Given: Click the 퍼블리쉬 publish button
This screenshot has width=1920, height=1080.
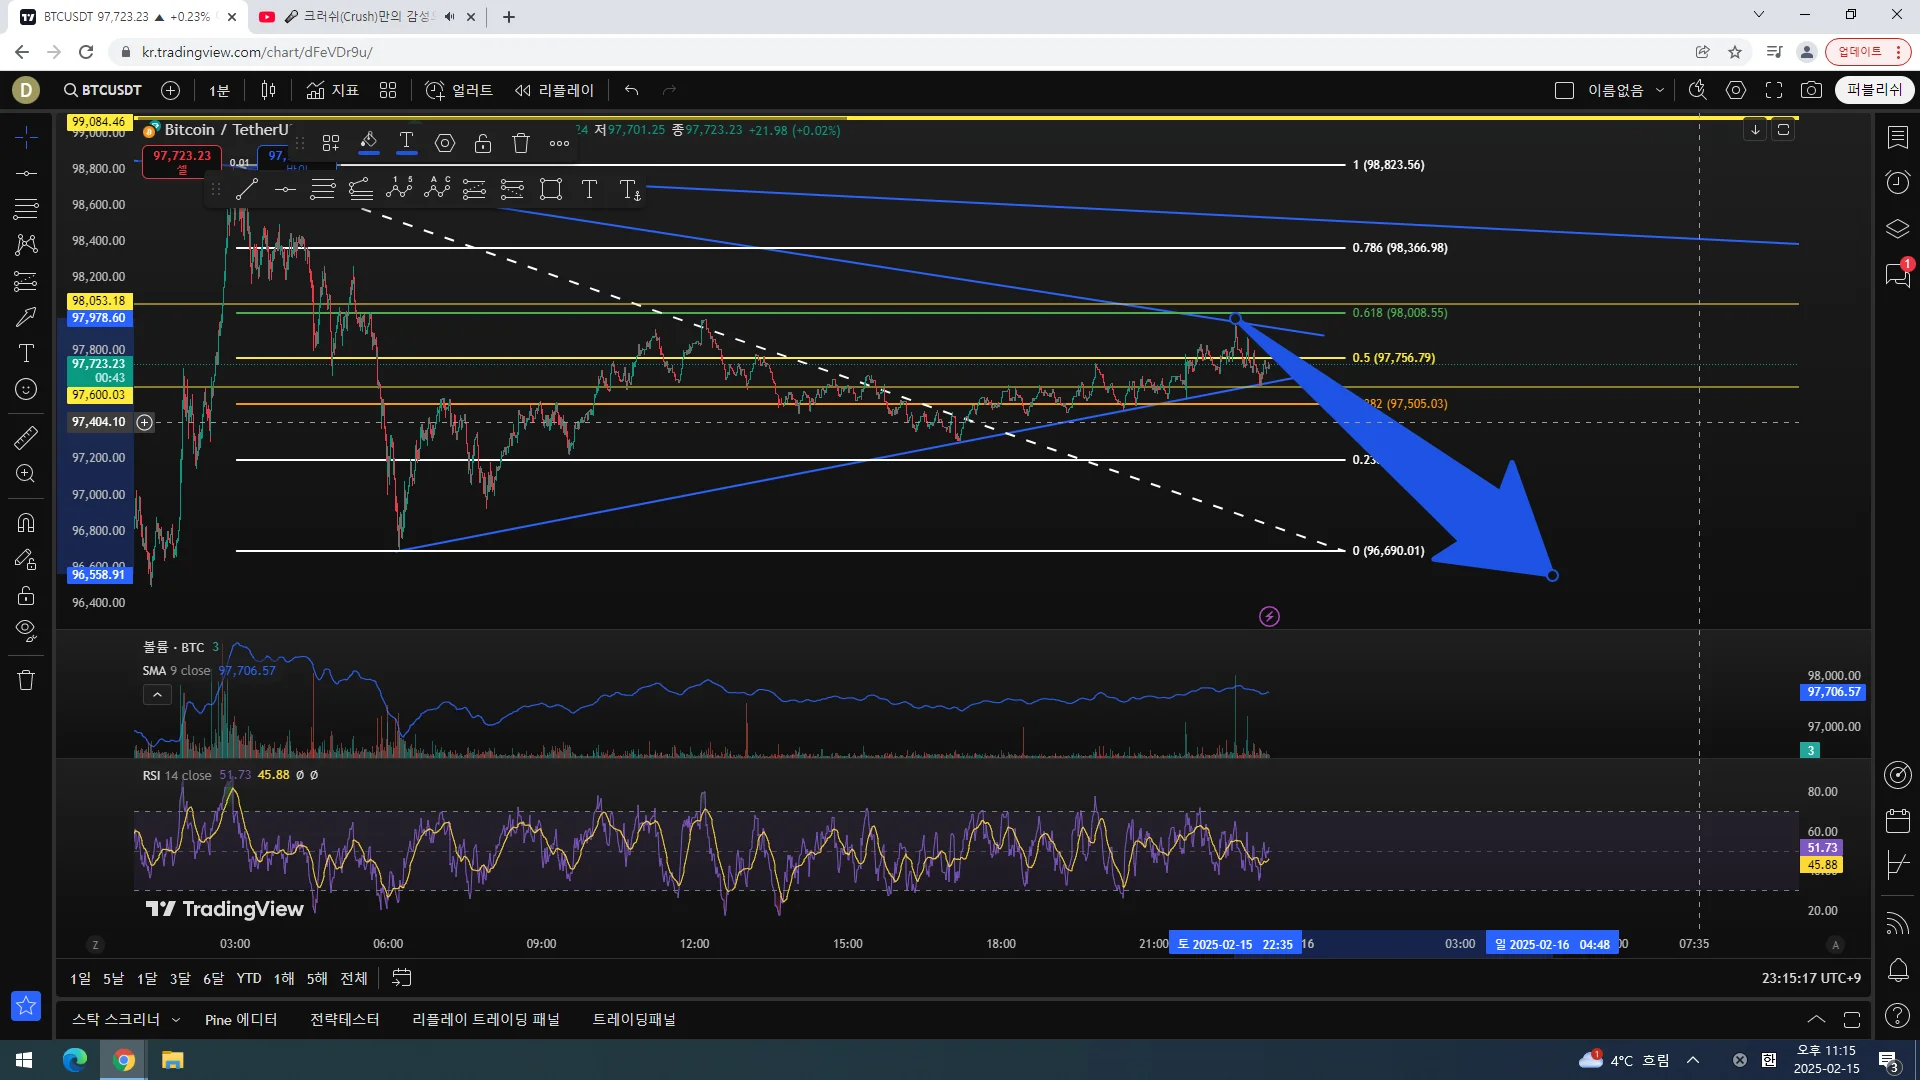Looking at the screenshot, I should click(1874, 90).
